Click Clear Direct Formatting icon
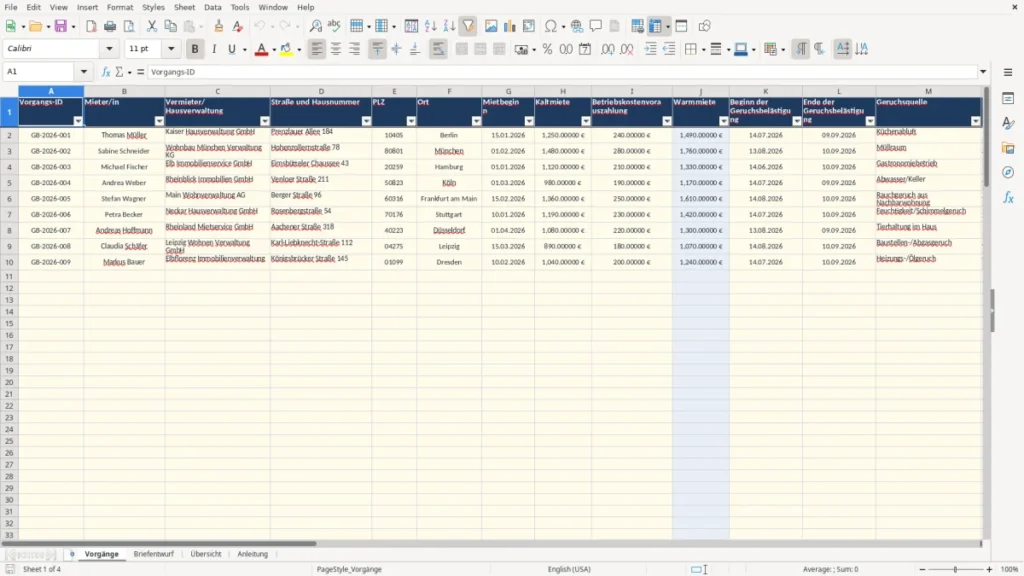 pyautogui.click(x=238, y=26)
